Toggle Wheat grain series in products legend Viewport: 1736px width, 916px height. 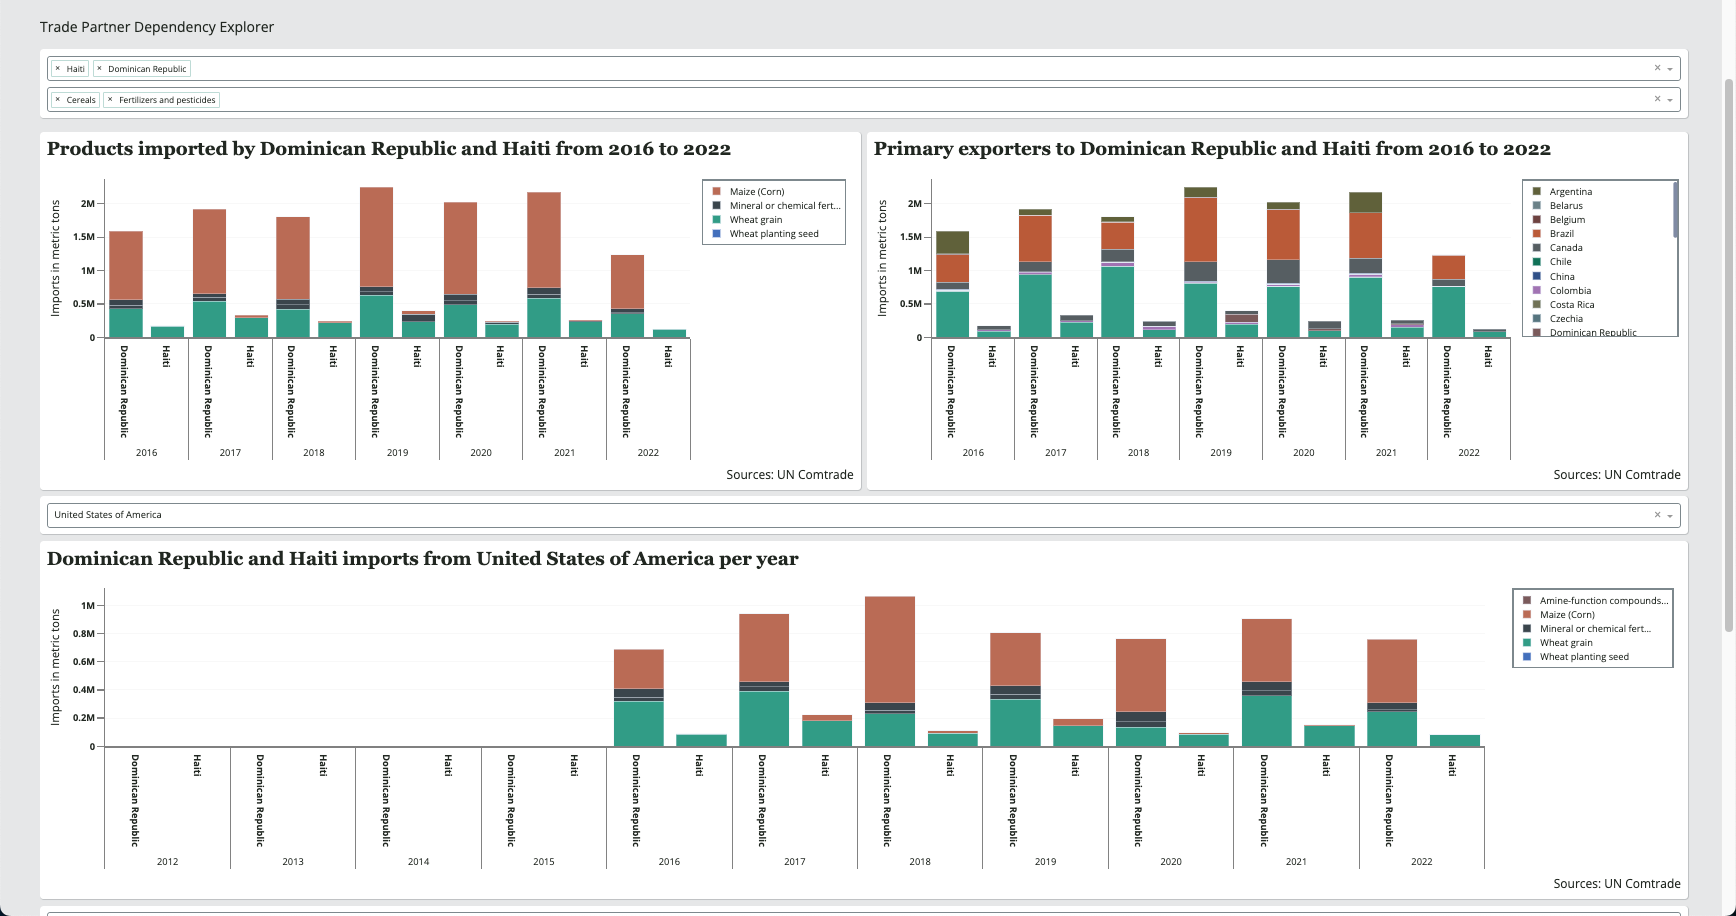(x=755, y=220)
